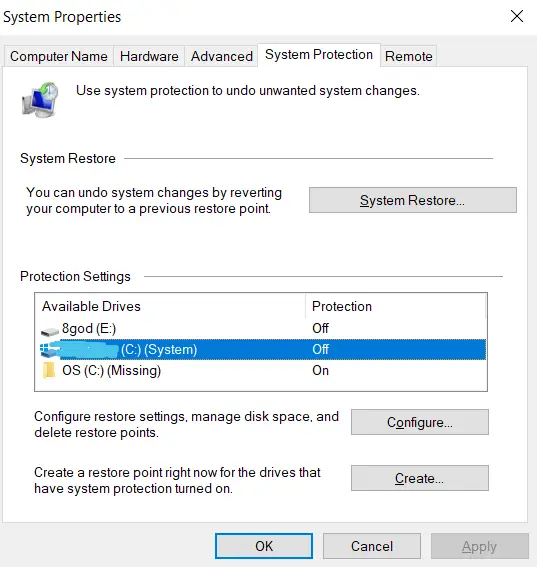This screenshot has height=567, width=537.
Task: Open the System Restore wizard button
Action: click(413, 200)
